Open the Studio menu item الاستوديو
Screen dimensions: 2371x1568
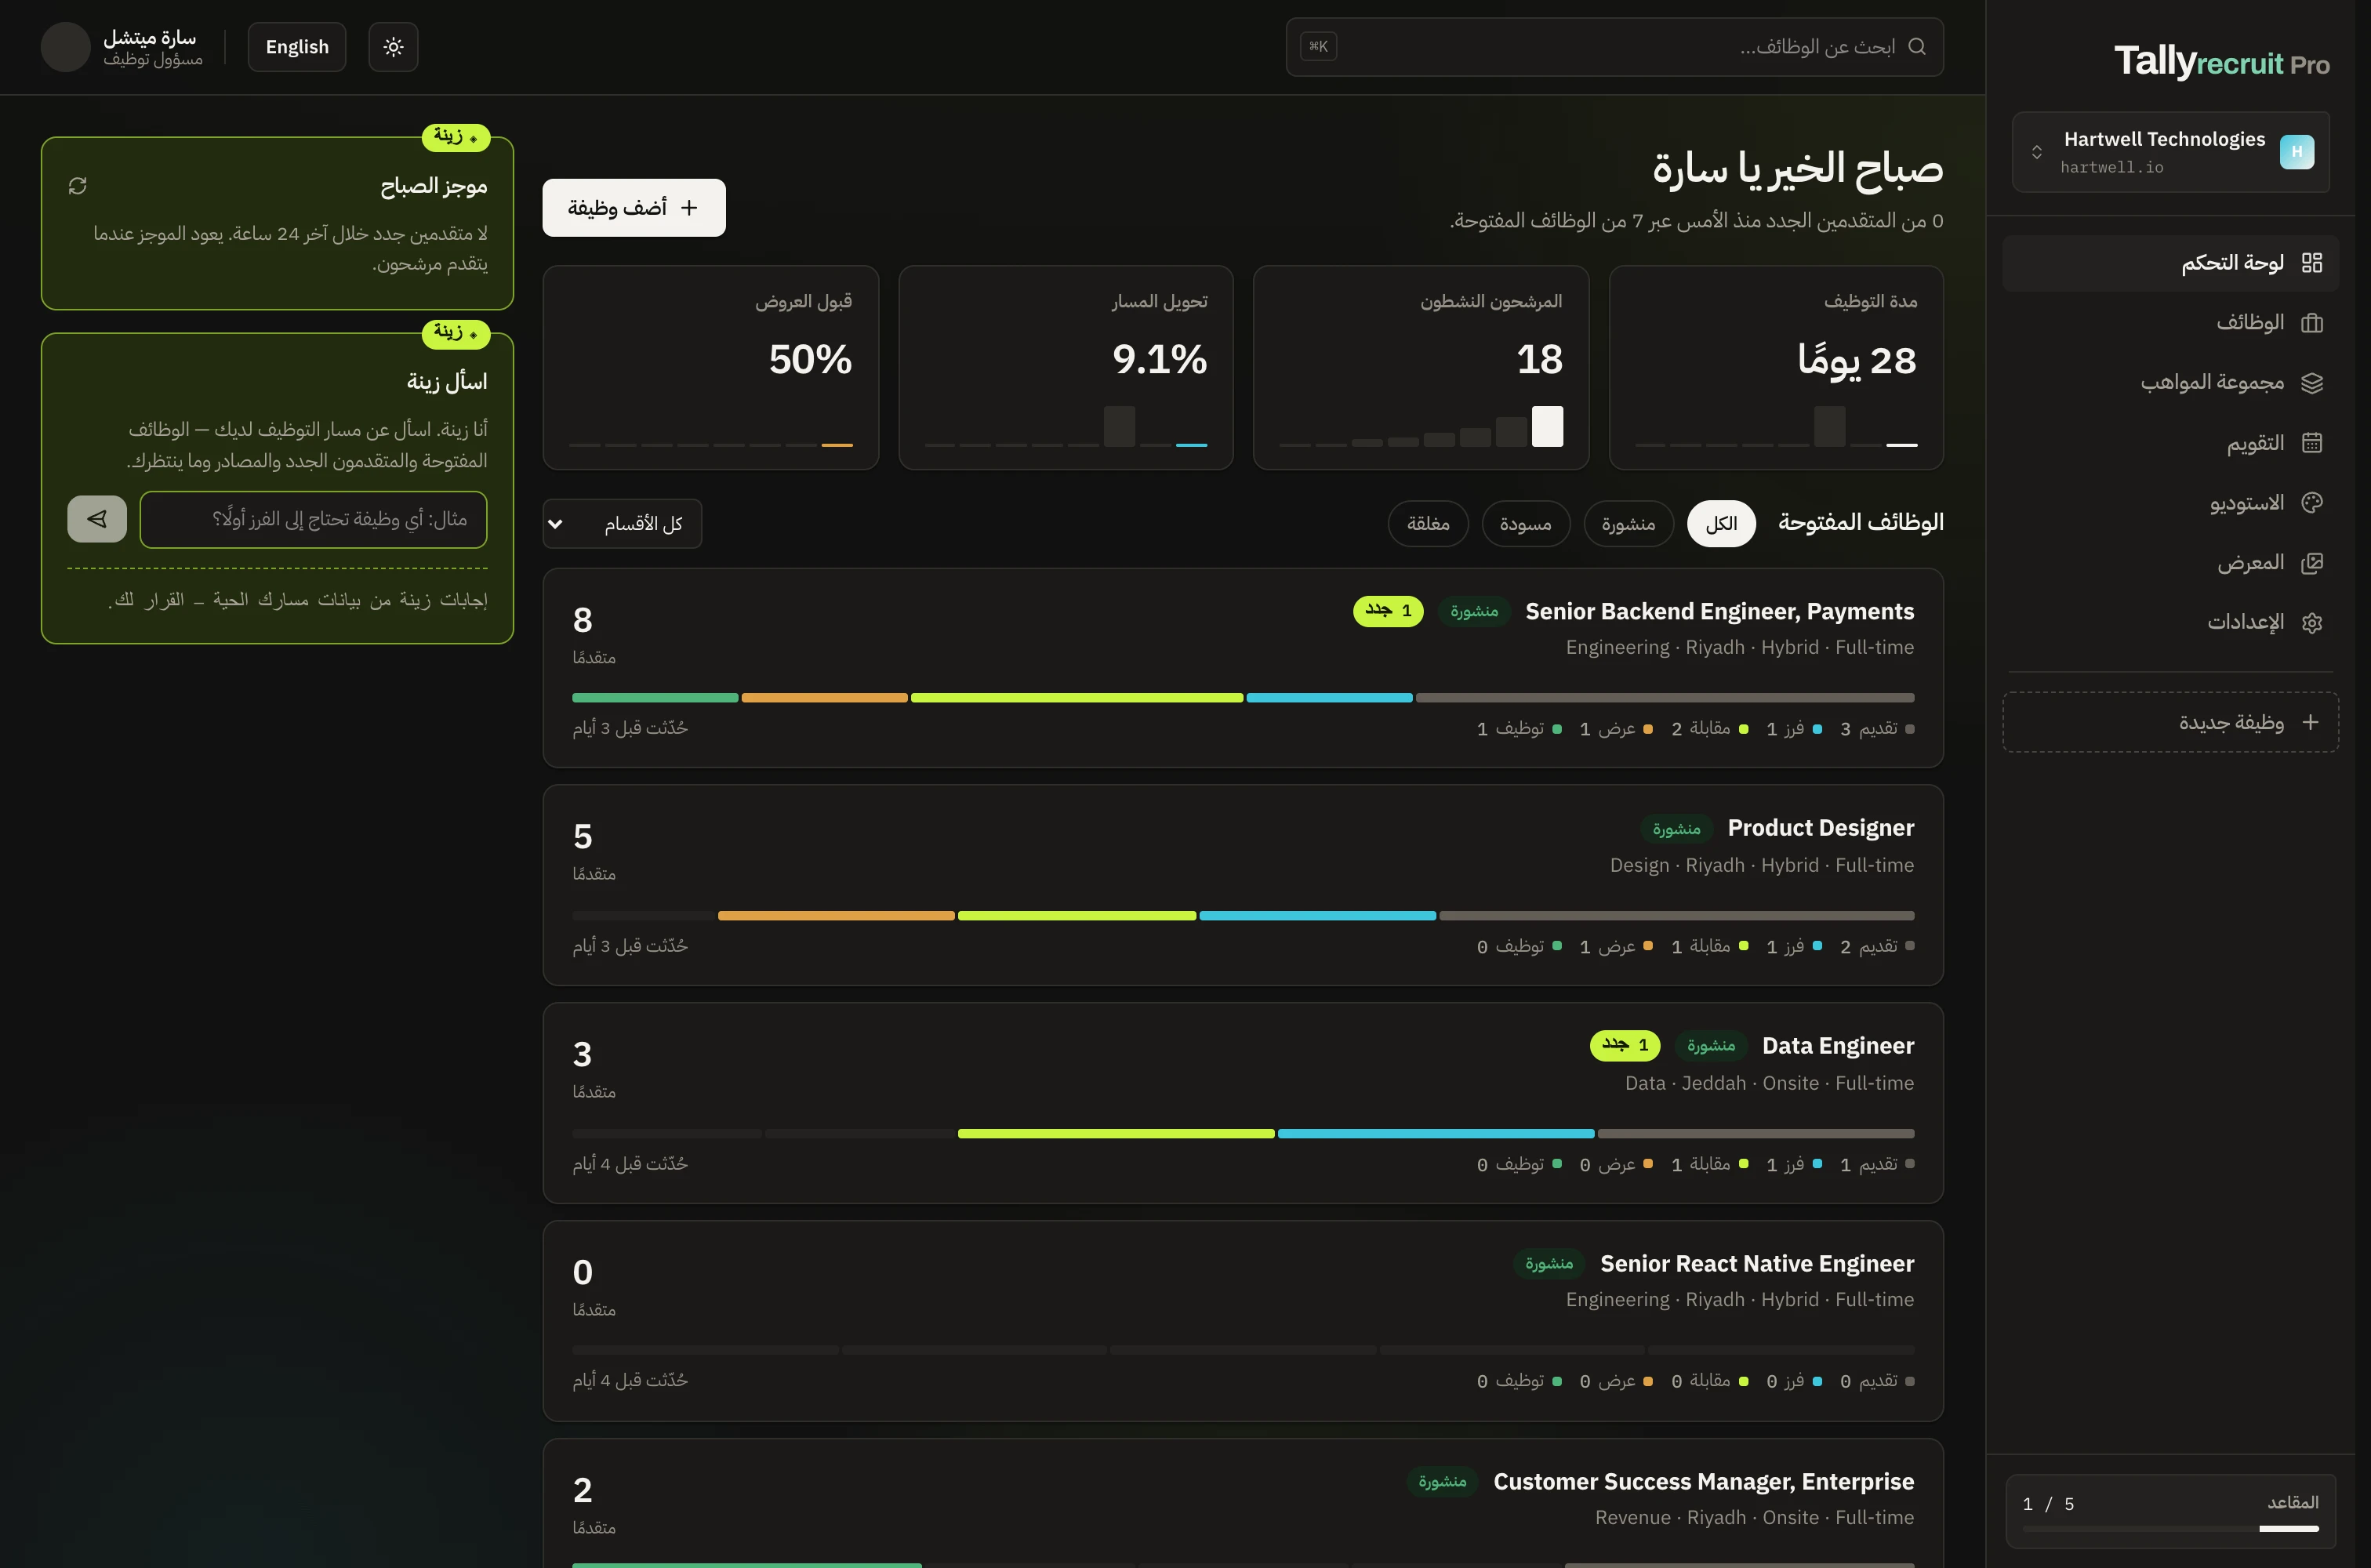coord(2170,502)
